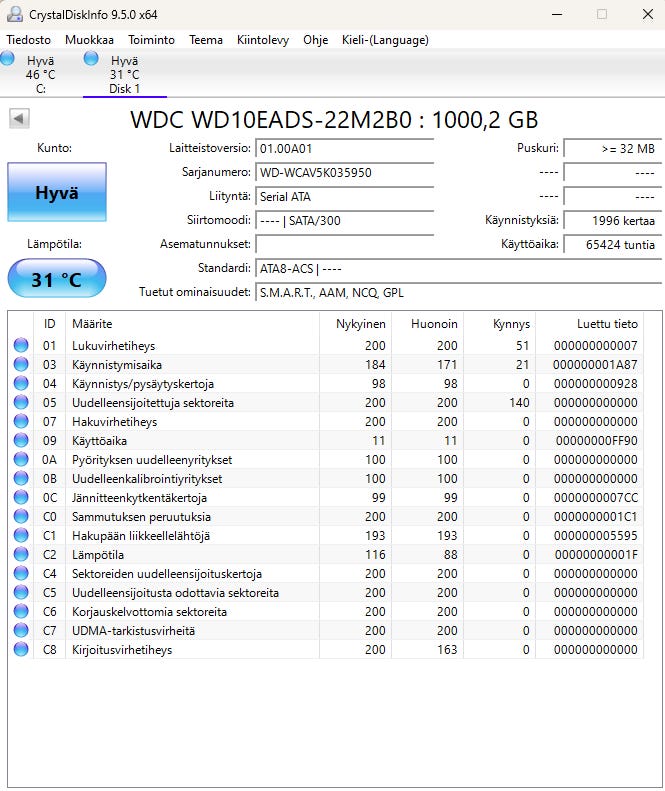The height and width of the screenshot is (791, 665).
Task: Open the Teema menu
Action: (206, 40)
